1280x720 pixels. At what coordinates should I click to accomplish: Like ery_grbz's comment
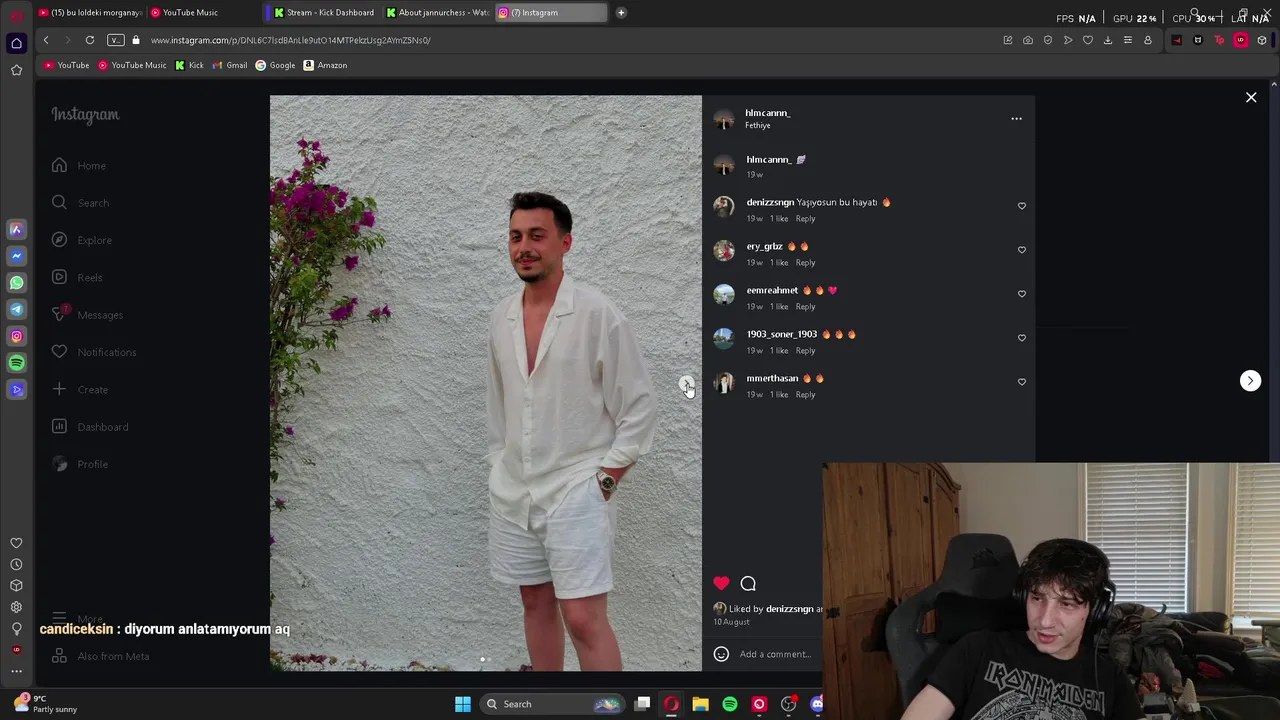coord(1021,250)
